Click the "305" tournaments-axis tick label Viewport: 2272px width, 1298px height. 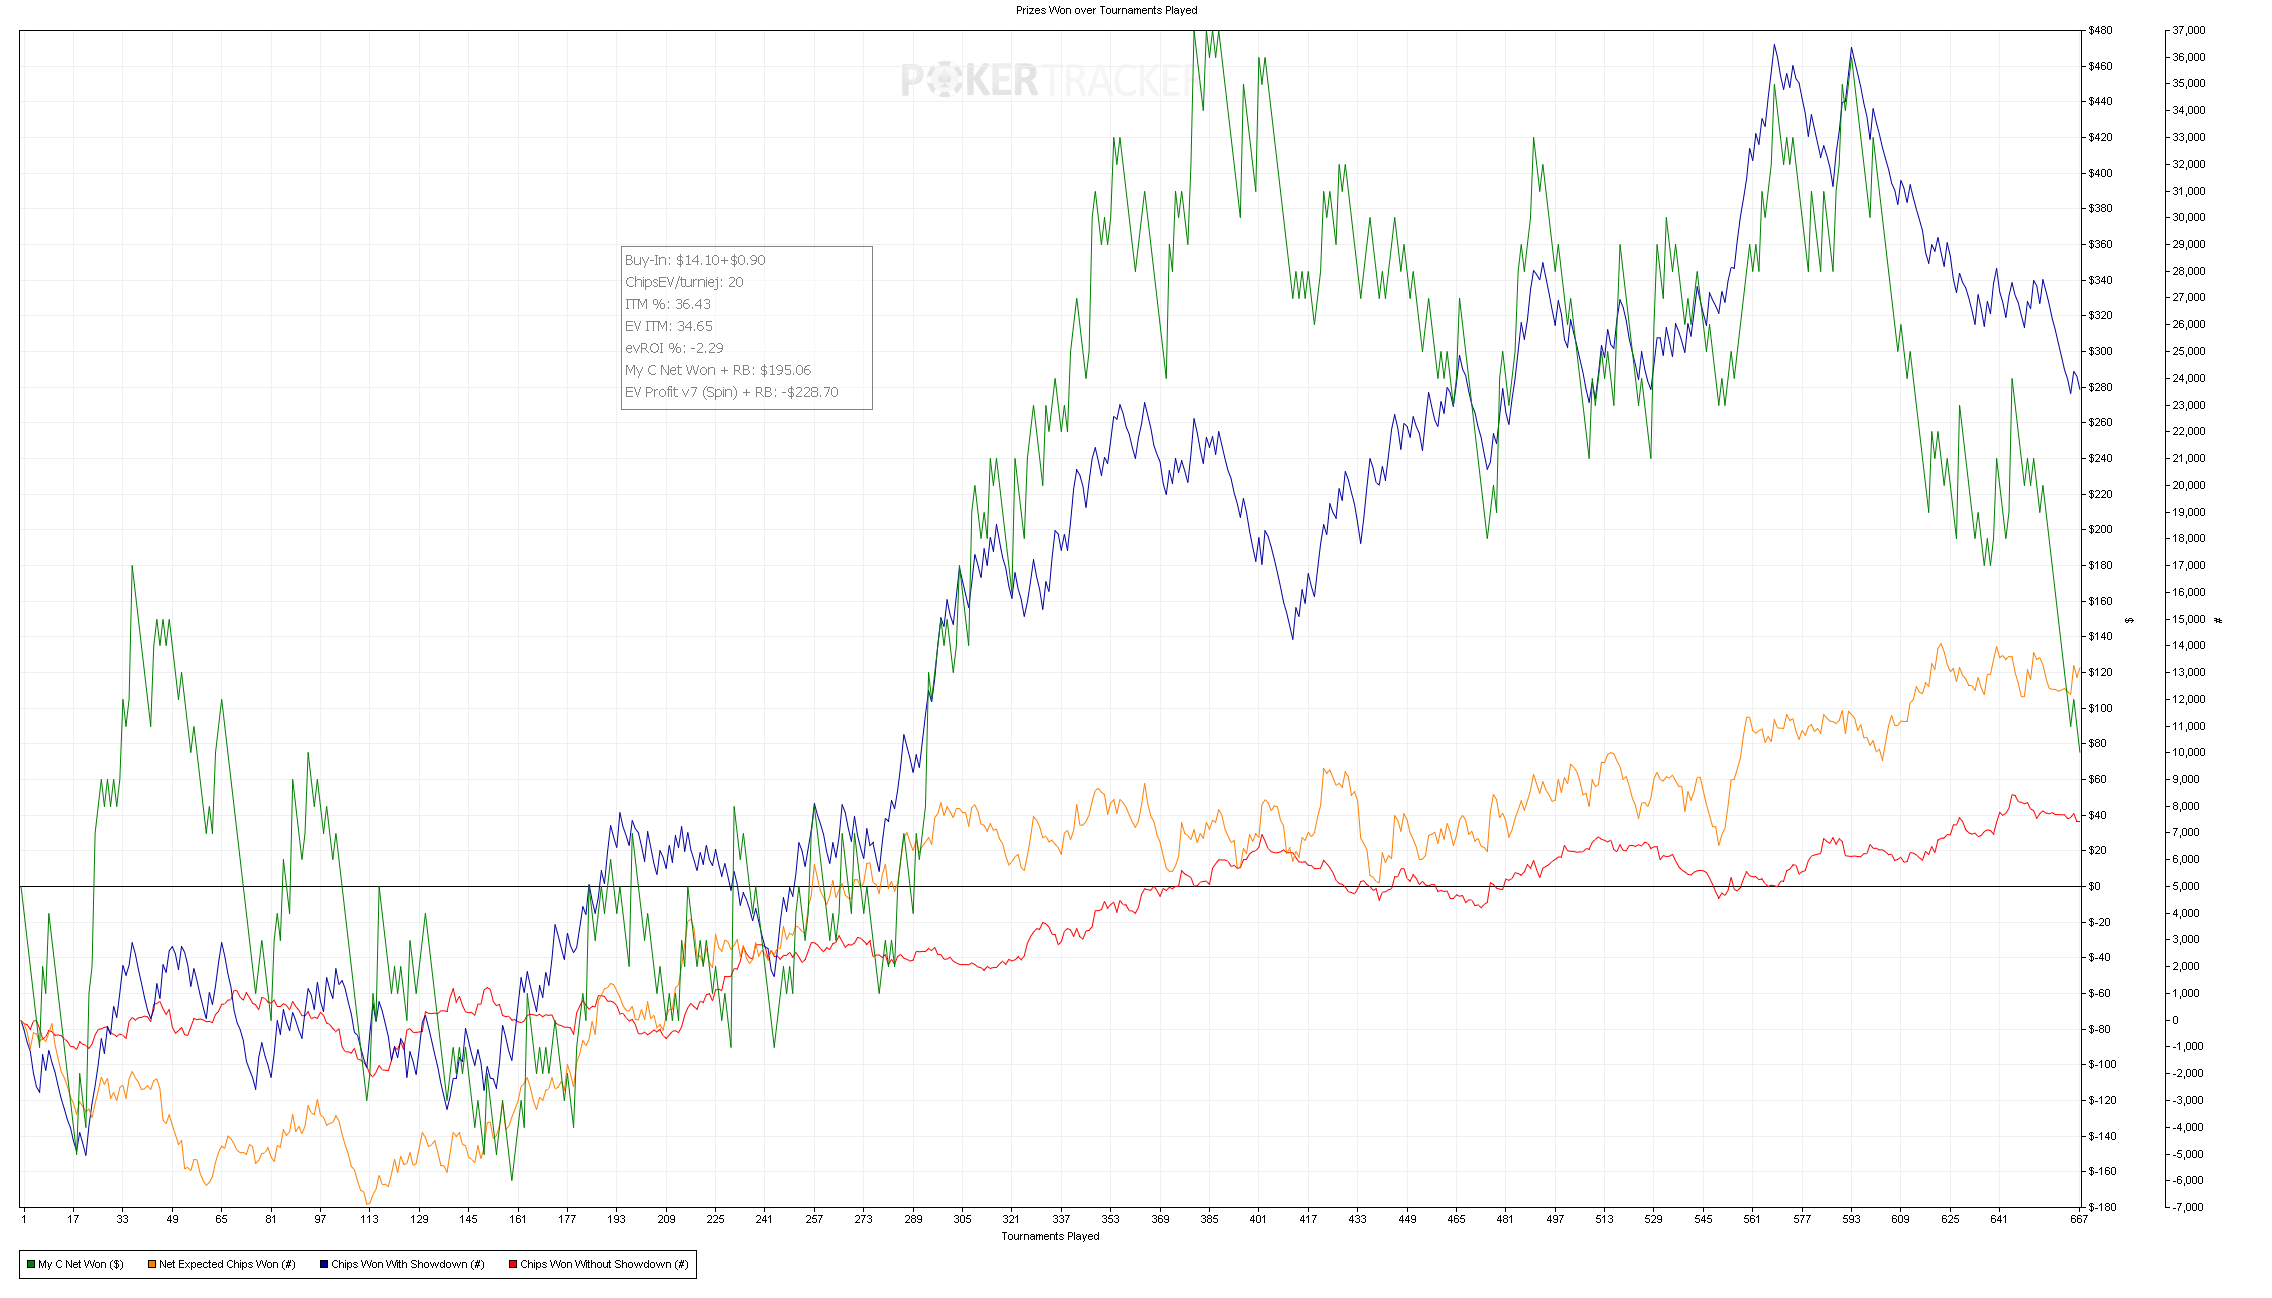pyautogui.click(x=962, y=1219)
